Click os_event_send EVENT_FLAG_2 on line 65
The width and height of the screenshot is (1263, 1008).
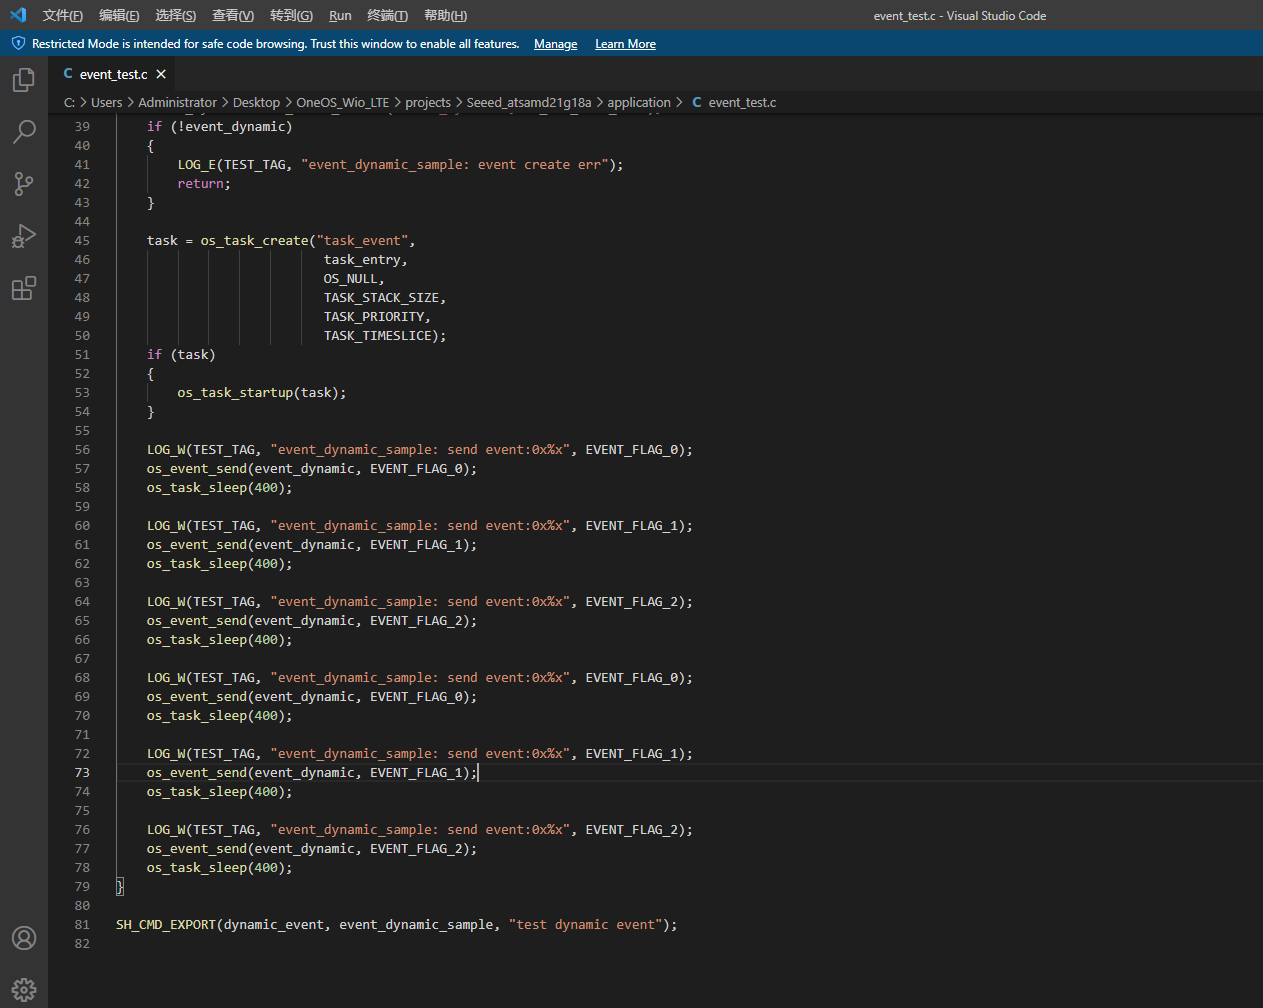pyautogui.click(x=312, y=621)
